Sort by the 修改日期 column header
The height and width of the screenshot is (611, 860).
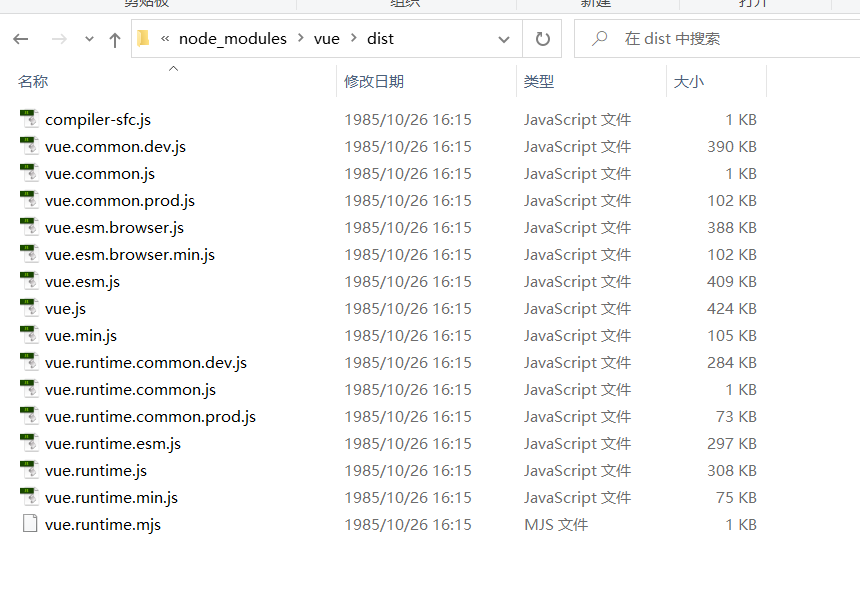point(374,82)
